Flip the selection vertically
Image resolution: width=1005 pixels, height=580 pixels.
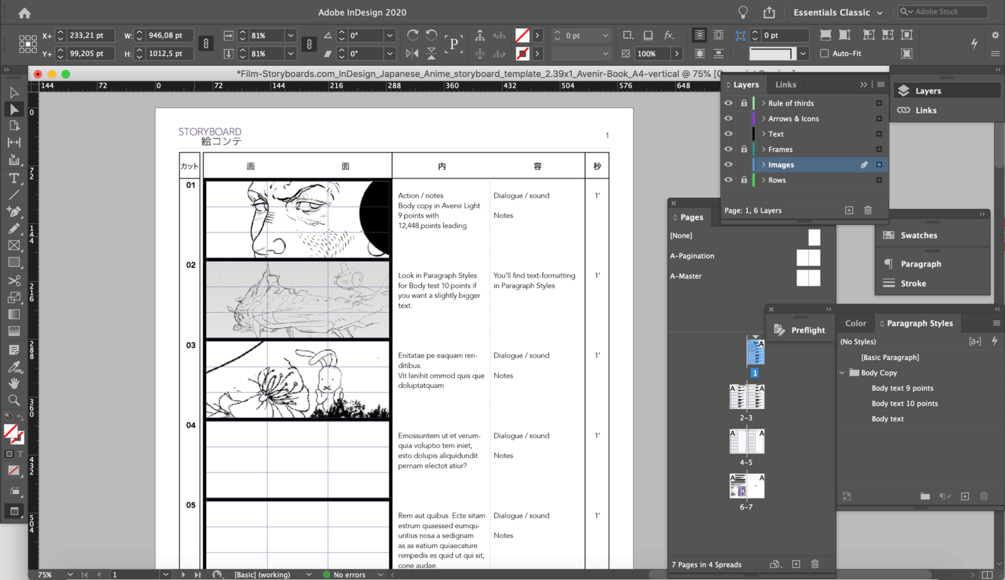click(x=431, y=53)
